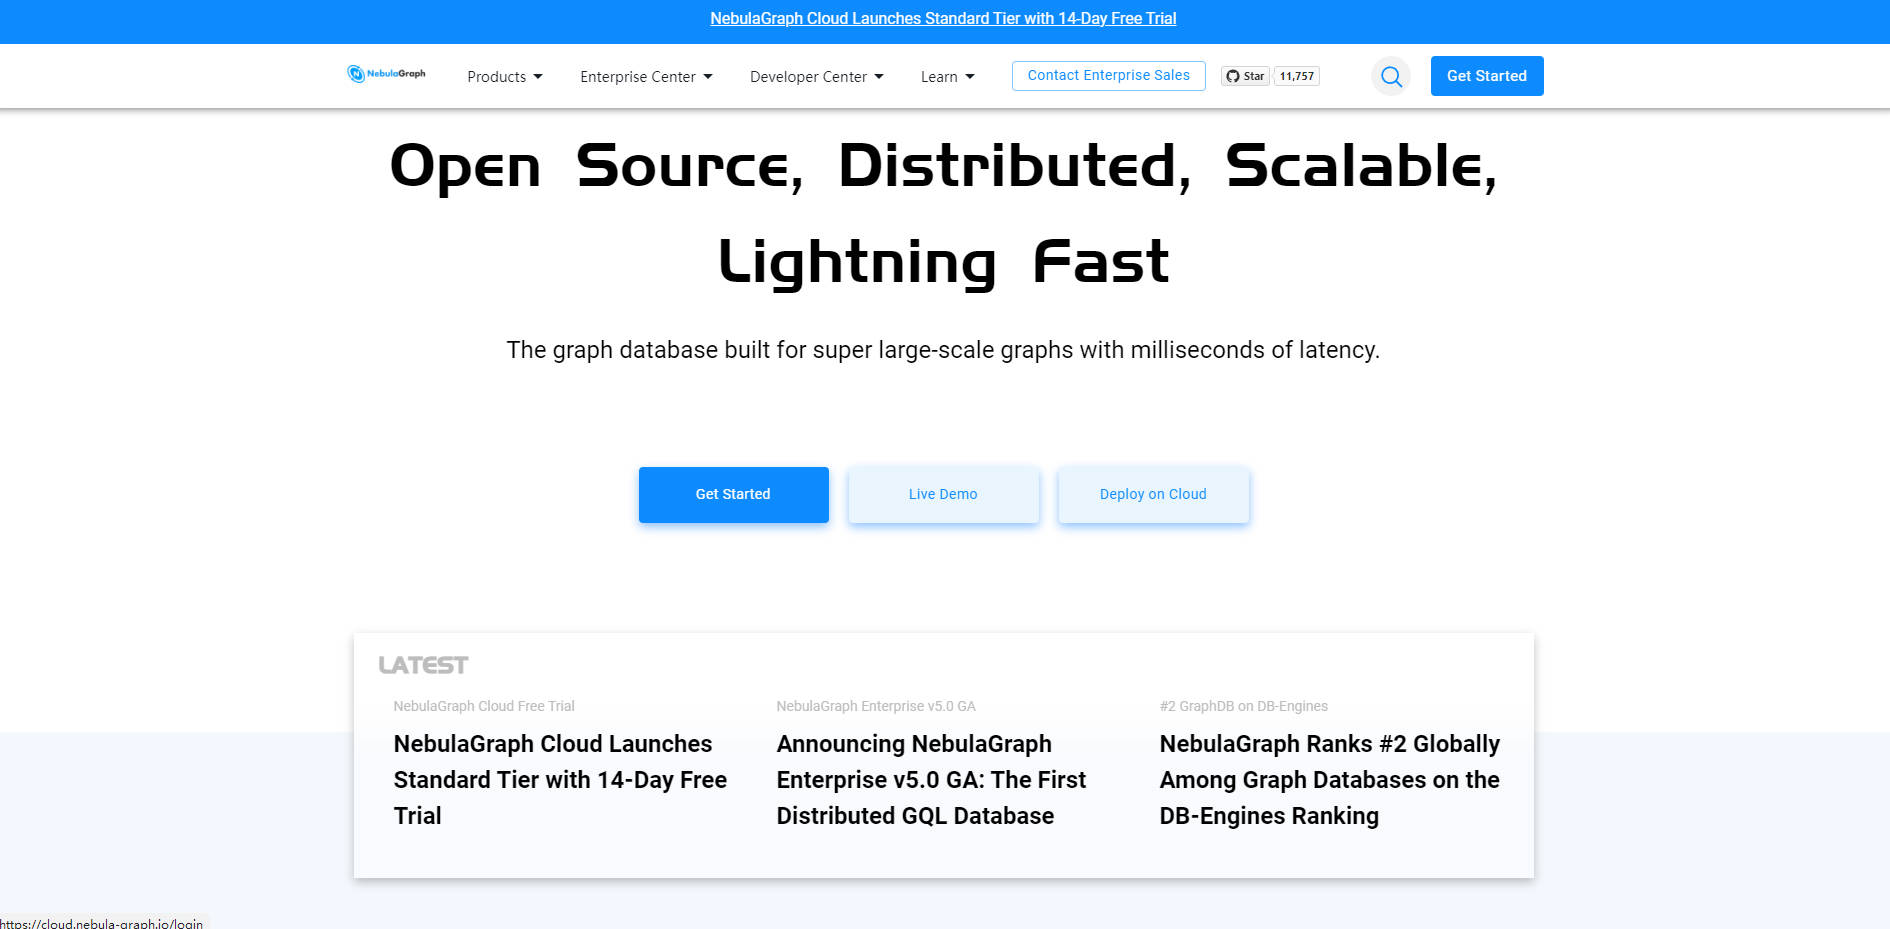The width and height of the screenshot is (1890, 929).
Task: Click the hero Get Started button
Action: (x=733, y=494)
